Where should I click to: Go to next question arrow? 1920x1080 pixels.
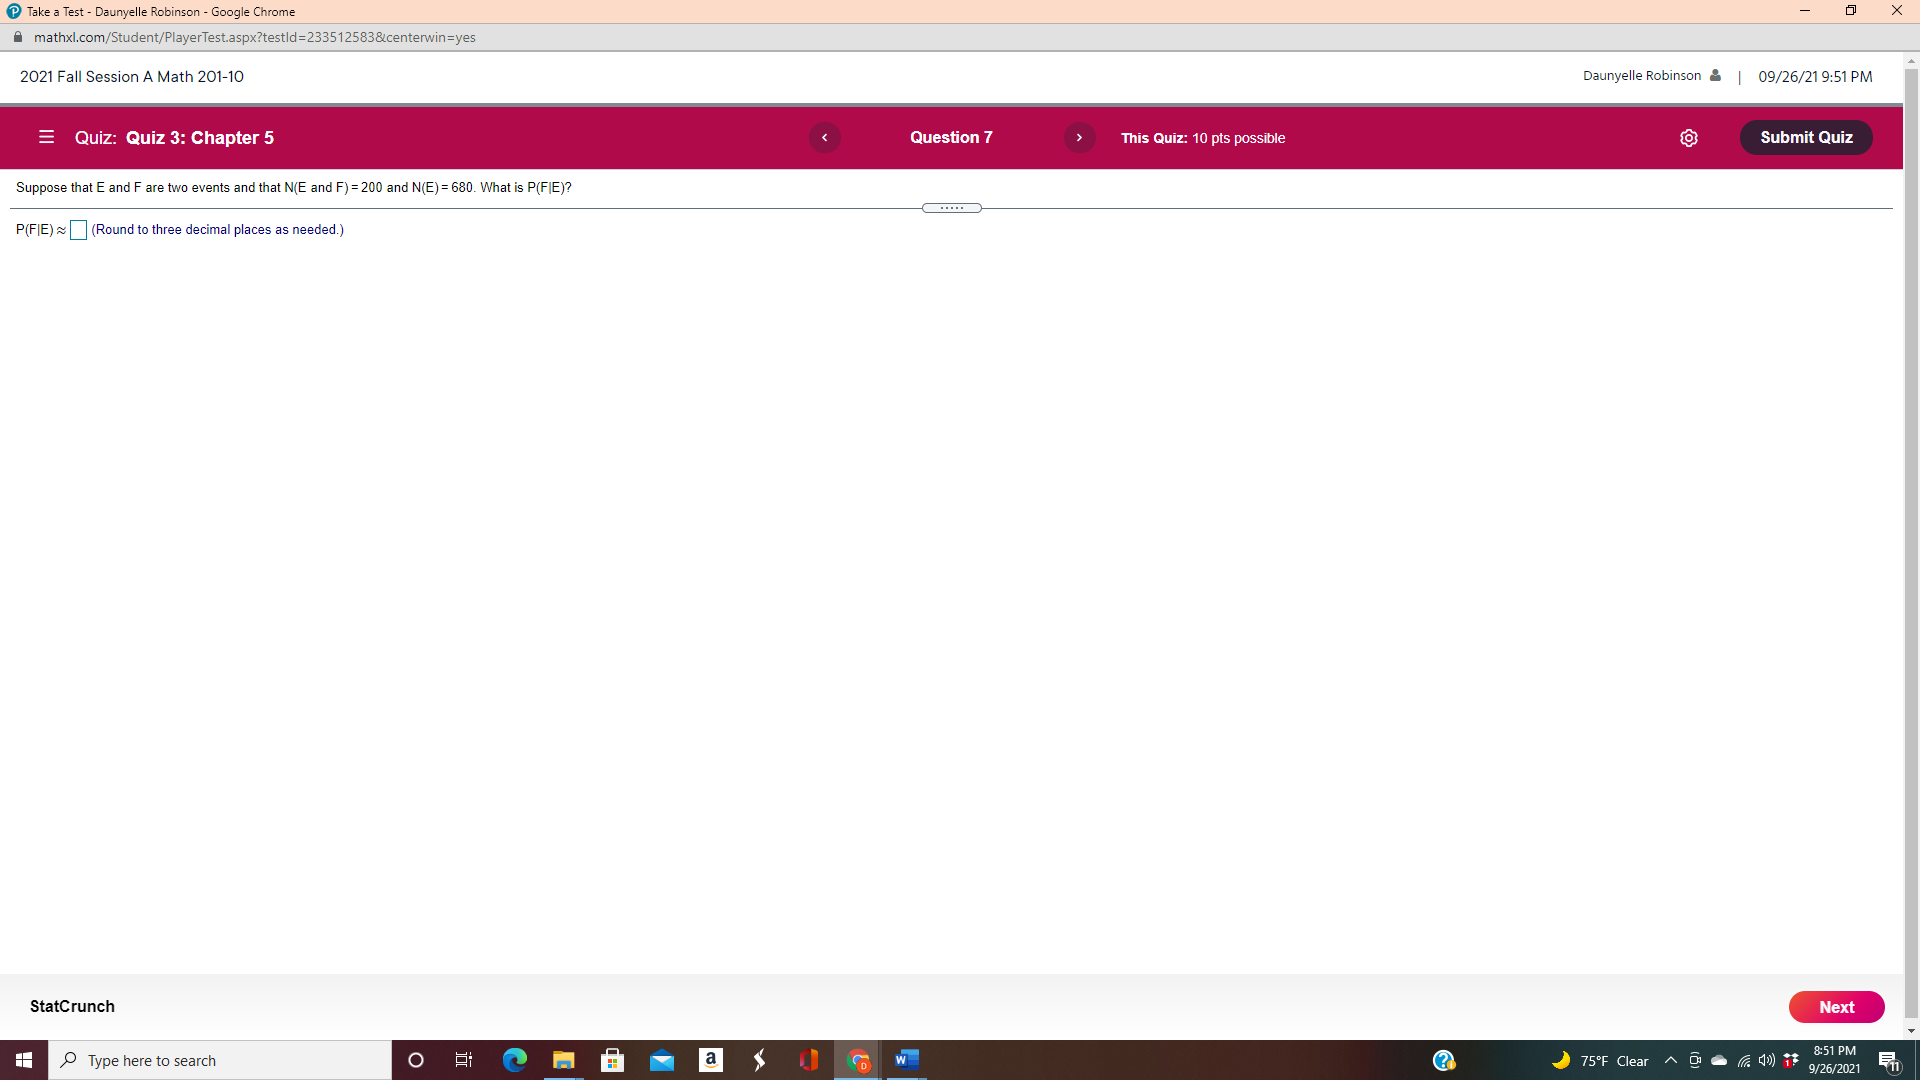pyautogui.click(x=1079, y=138)
